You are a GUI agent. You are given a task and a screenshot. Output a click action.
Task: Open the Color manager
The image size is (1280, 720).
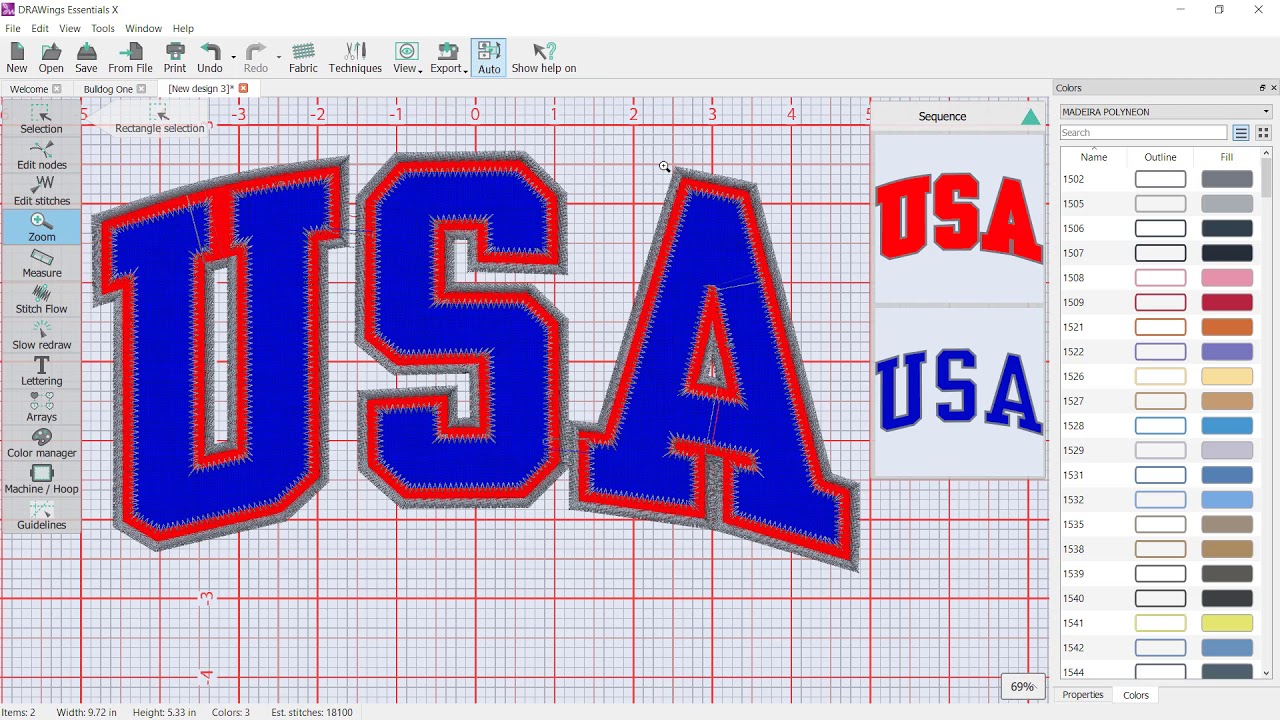click(x=41, y=443)
